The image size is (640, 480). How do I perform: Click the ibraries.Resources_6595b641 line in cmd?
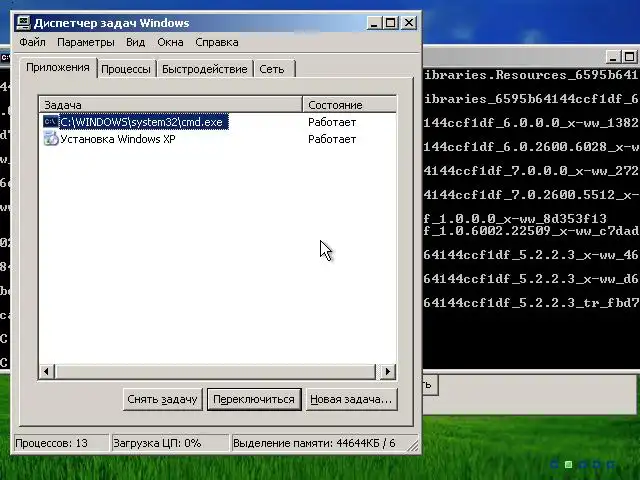pyautogui.click(x=530, y=75)
